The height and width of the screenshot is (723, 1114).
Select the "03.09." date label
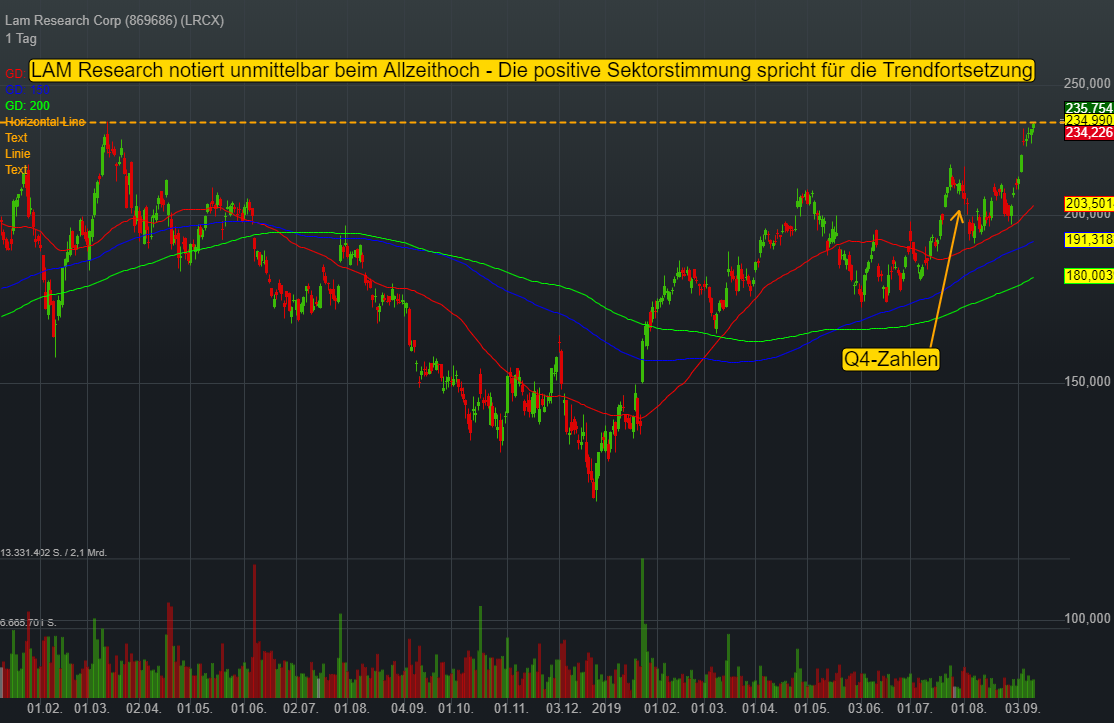tap(1022, 709)
